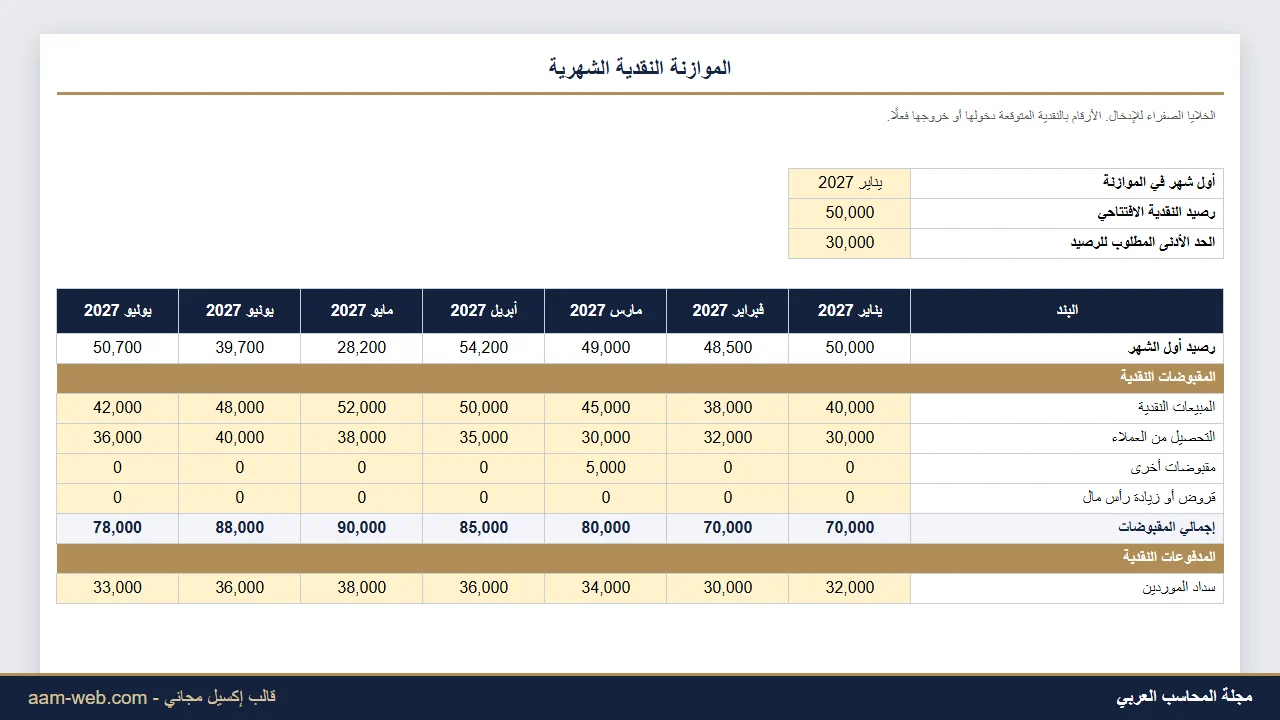Viewport: 1280px width, 720px height.
Task: Click the row label سداد الموردين
Action: (1179, 588)
